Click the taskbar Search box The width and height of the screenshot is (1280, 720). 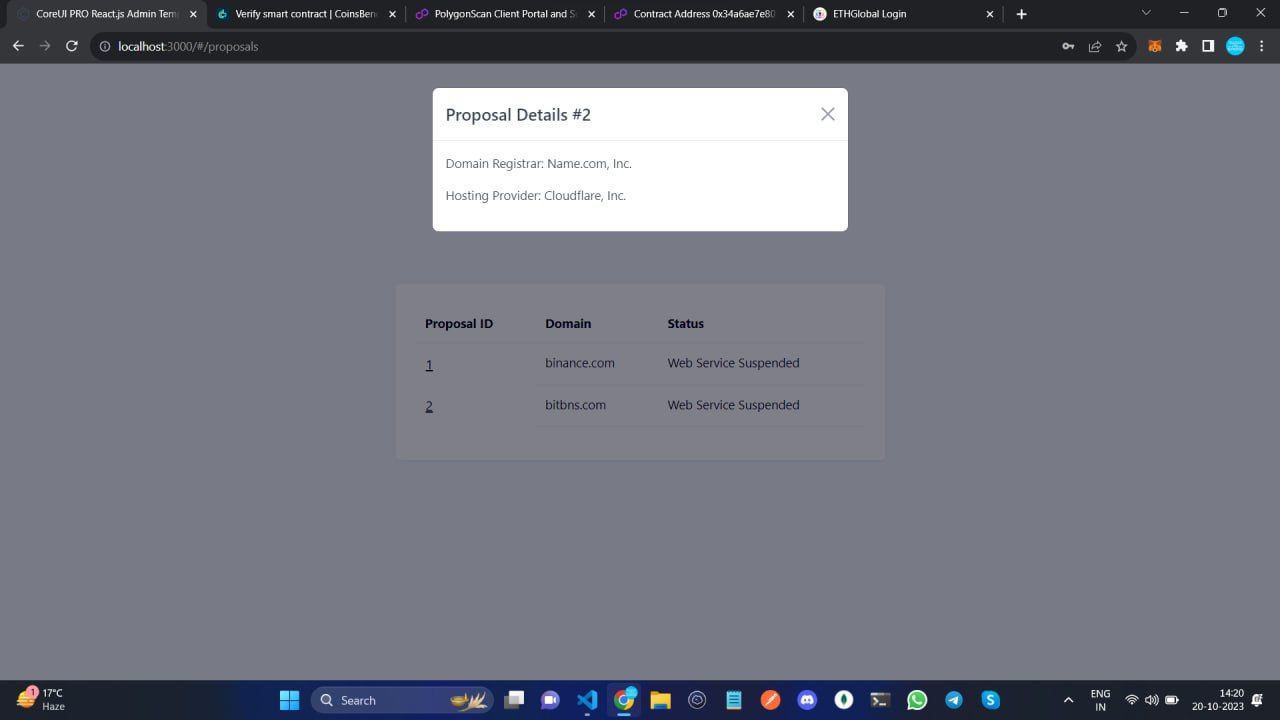click(x=402, y=700)
